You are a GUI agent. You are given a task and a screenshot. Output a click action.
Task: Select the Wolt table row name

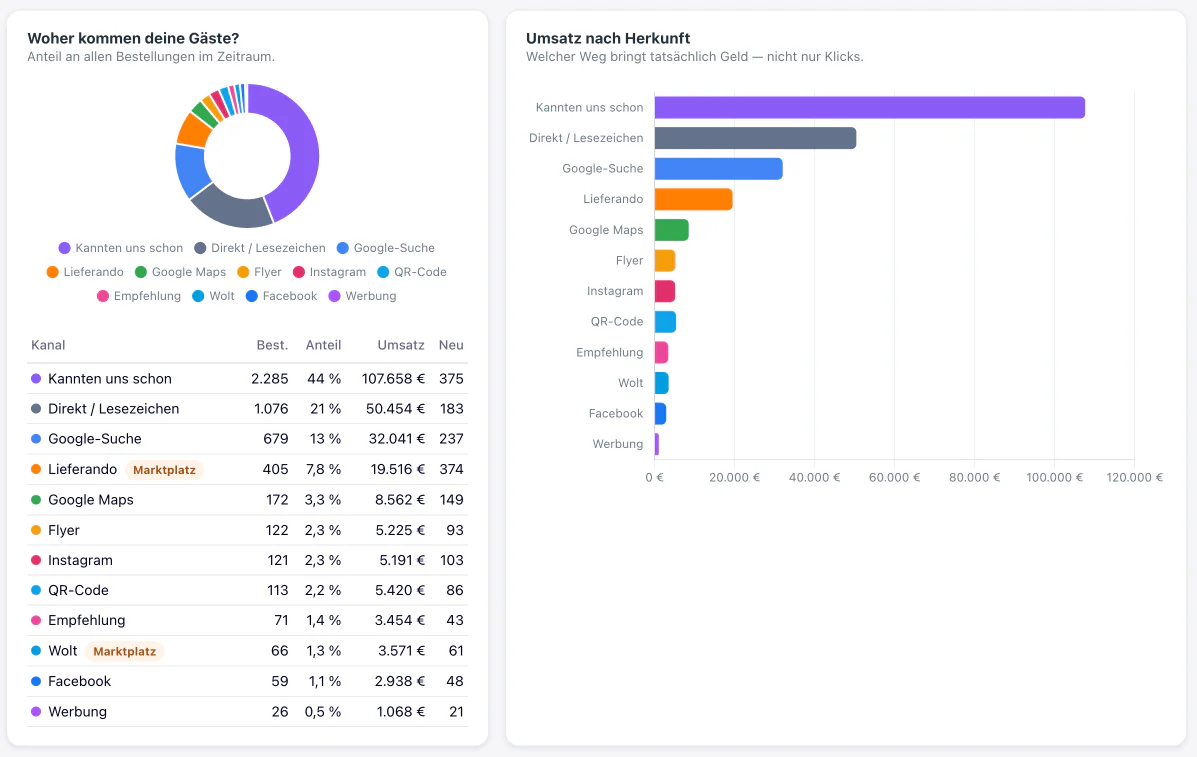point(63,651)
